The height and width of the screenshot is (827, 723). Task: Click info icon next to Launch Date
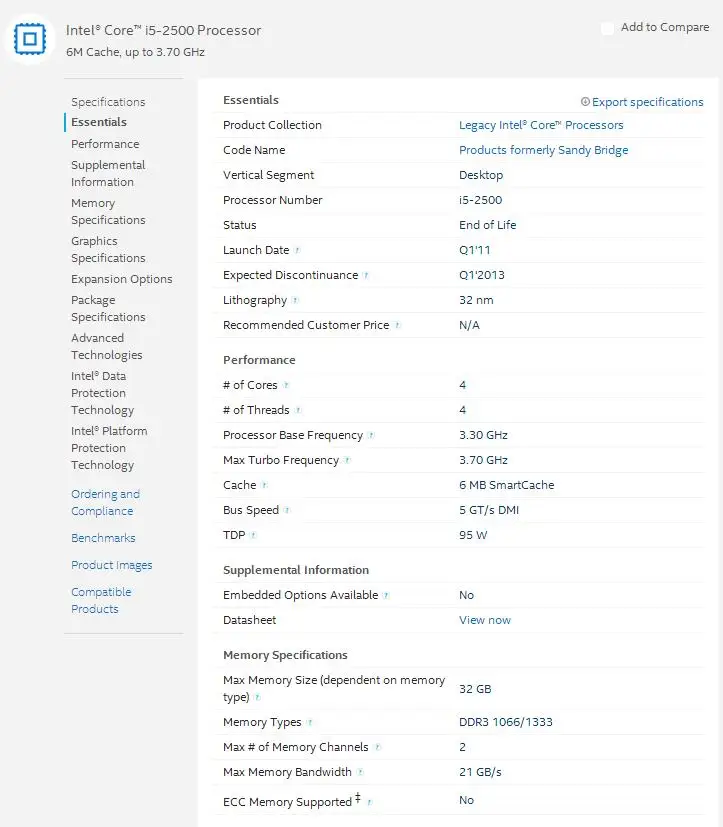coord(297,250)
